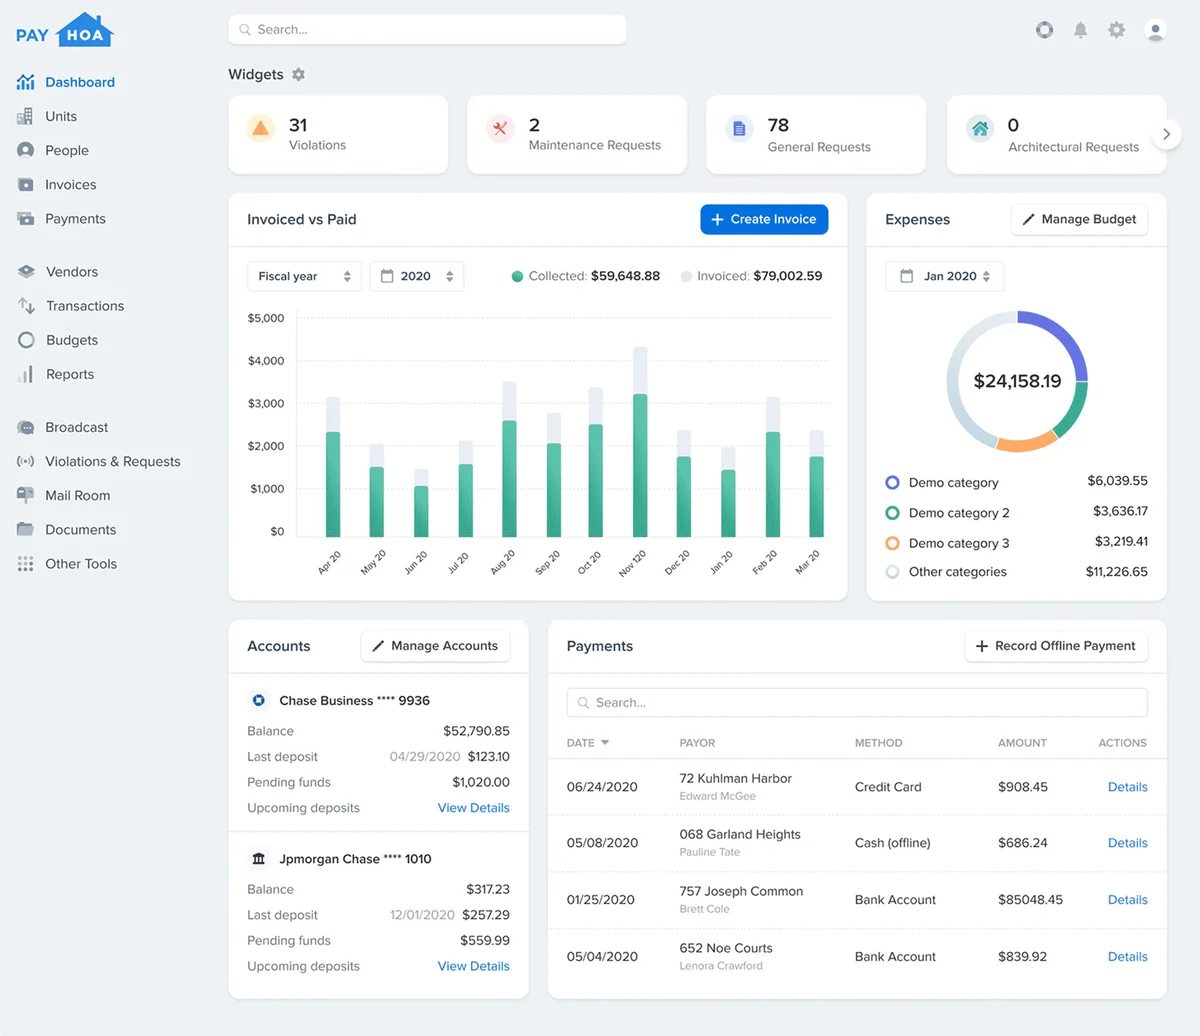1200x1036 pixels.
Task: Click the General Requests document icon
Action: pos(739,128)
